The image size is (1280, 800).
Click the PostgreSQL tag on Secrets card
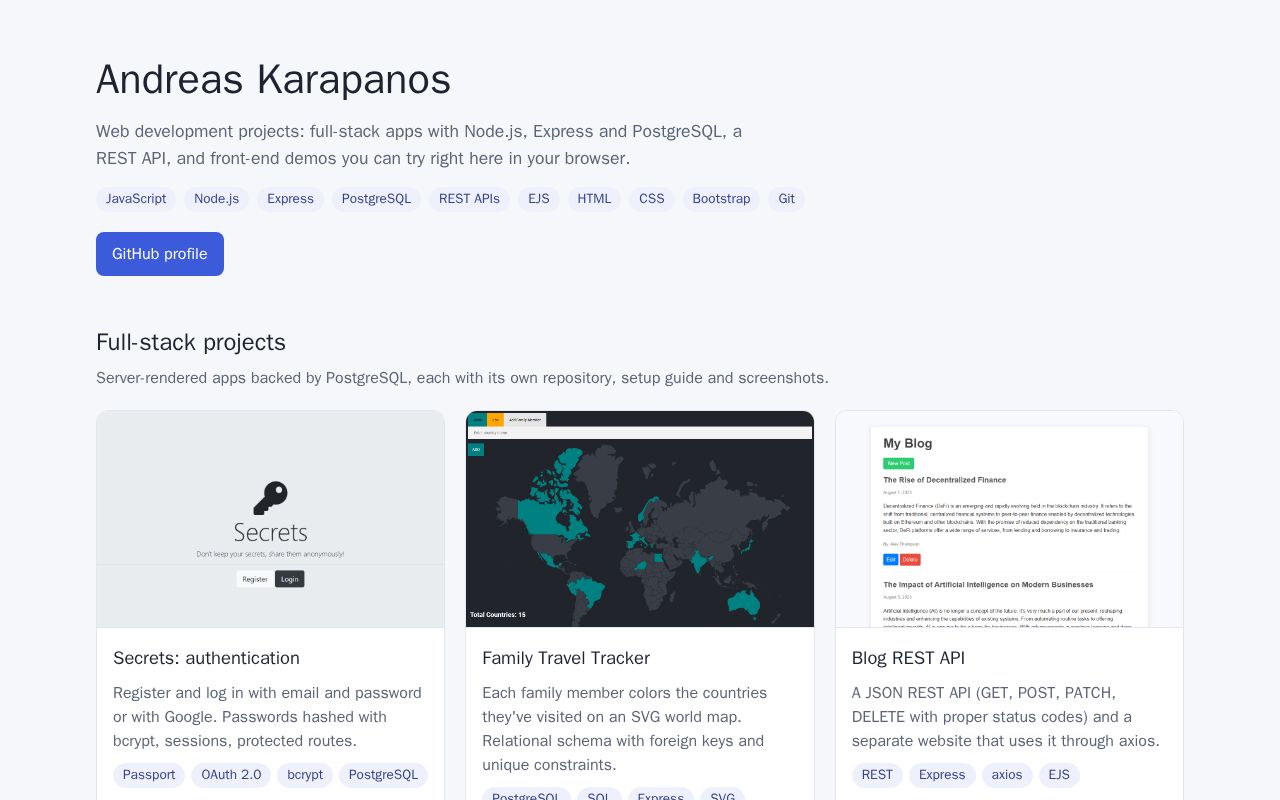pyautogui.click(x=383, y=775)
